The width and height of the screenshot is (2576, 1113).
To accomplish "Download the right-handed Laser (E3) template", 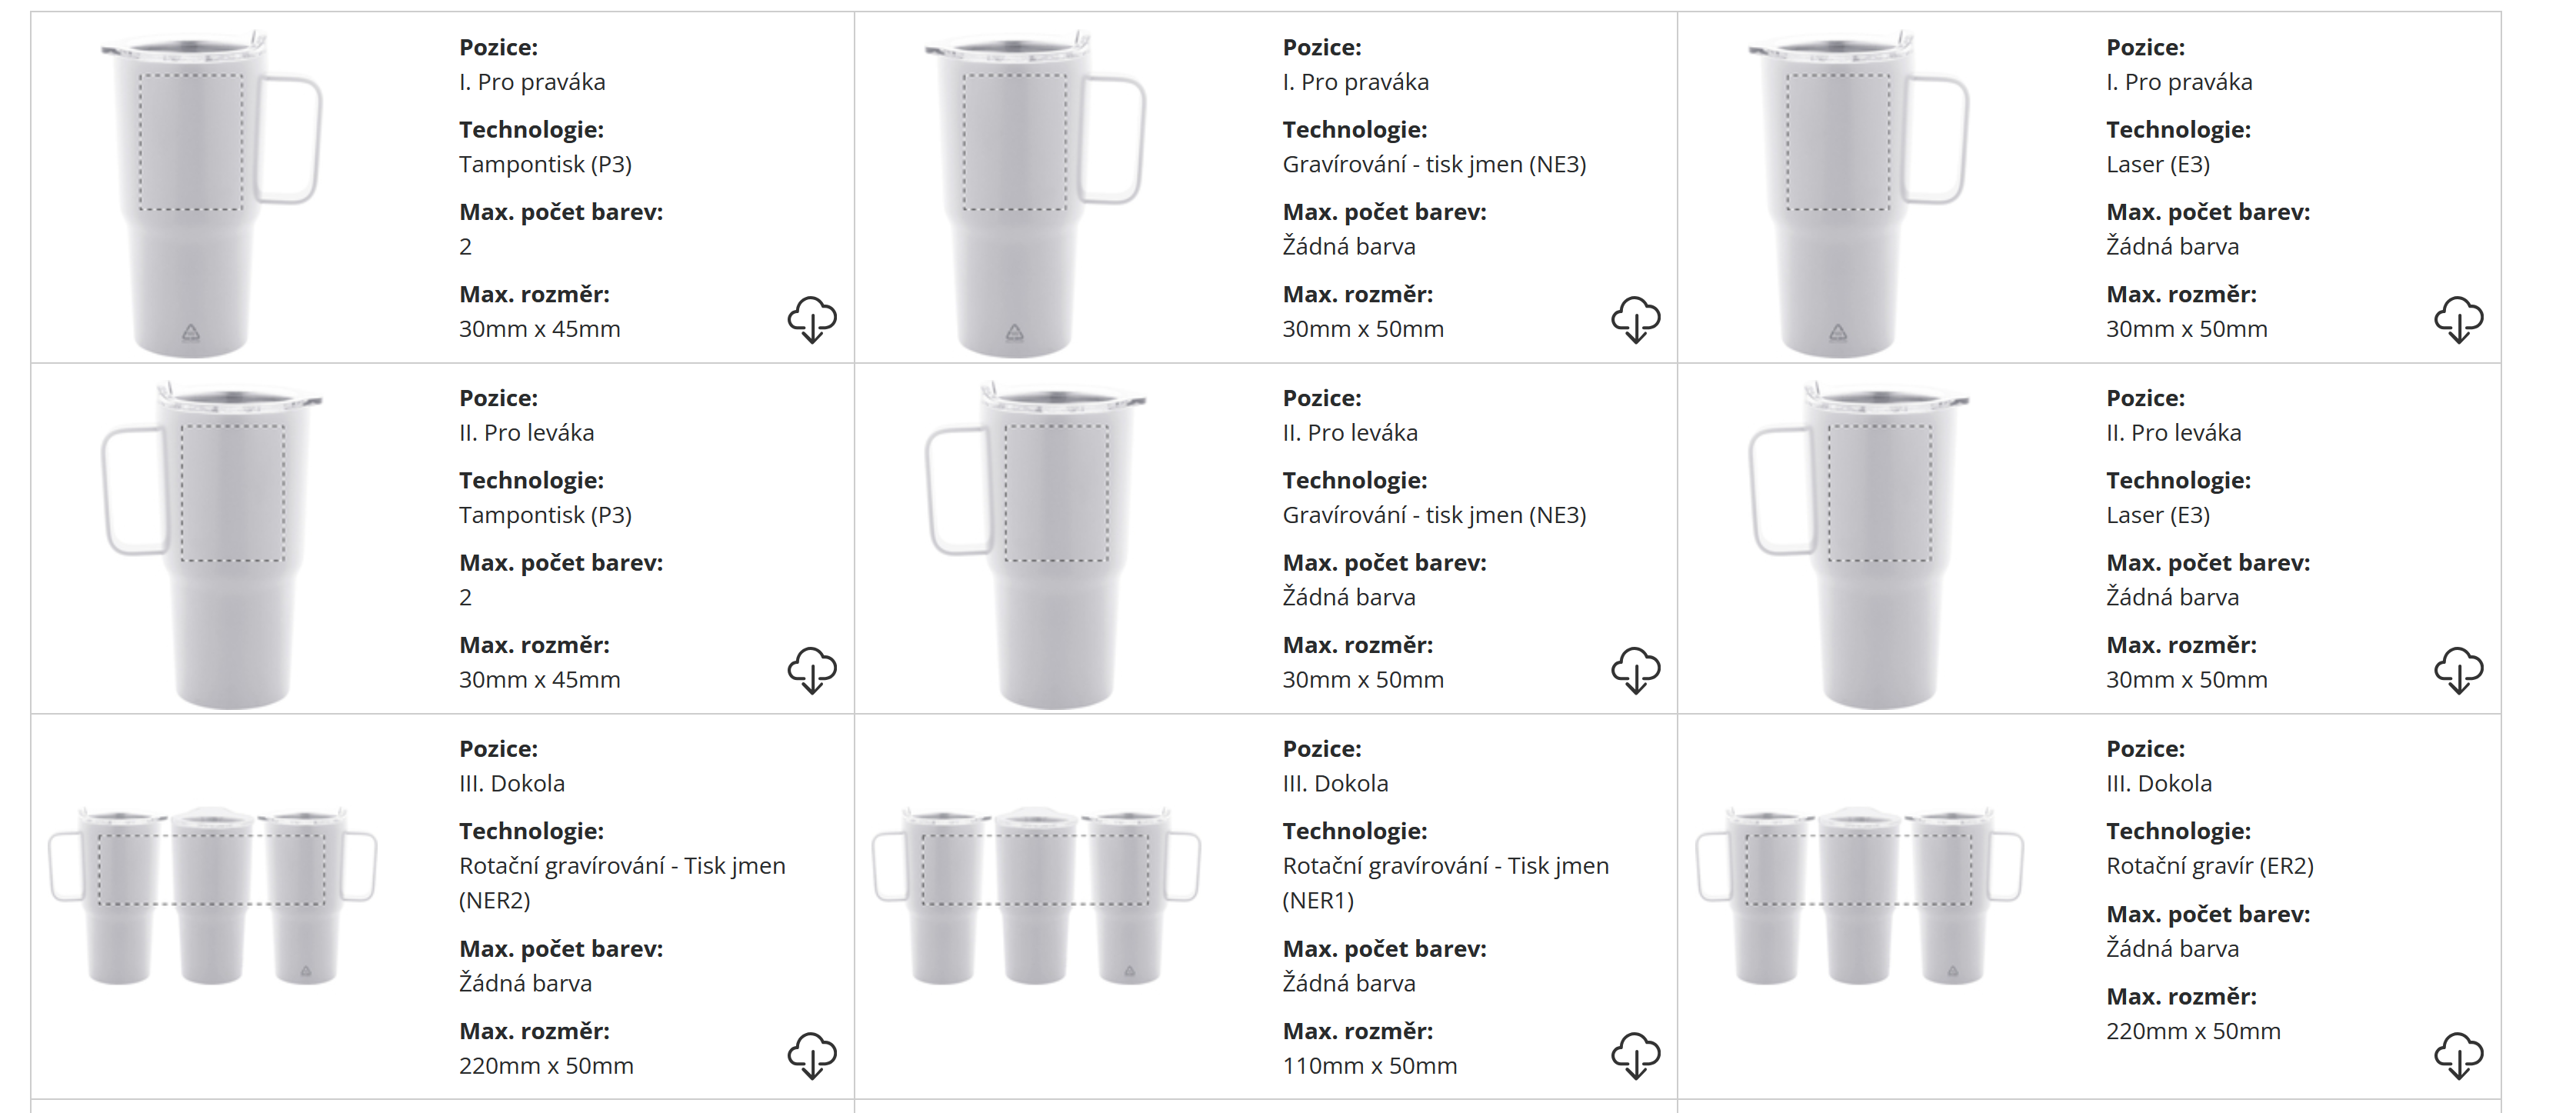I will 2458,319.
